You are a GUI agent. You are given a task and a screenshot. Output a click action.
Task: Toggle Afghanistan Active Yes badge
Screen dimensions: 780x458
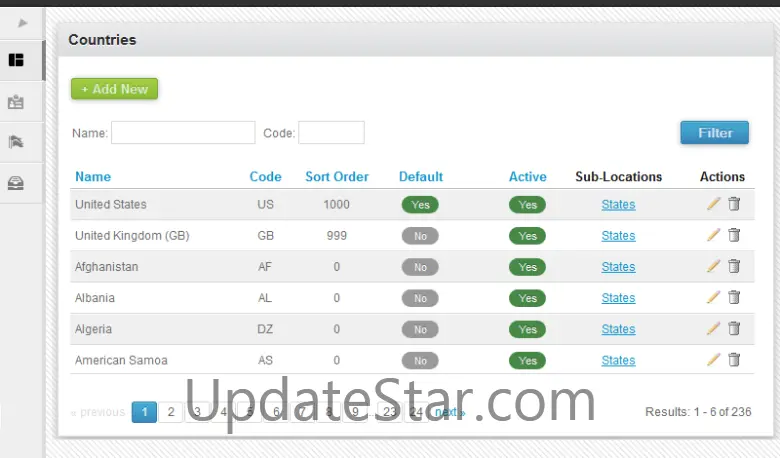[x=527, y=267]
